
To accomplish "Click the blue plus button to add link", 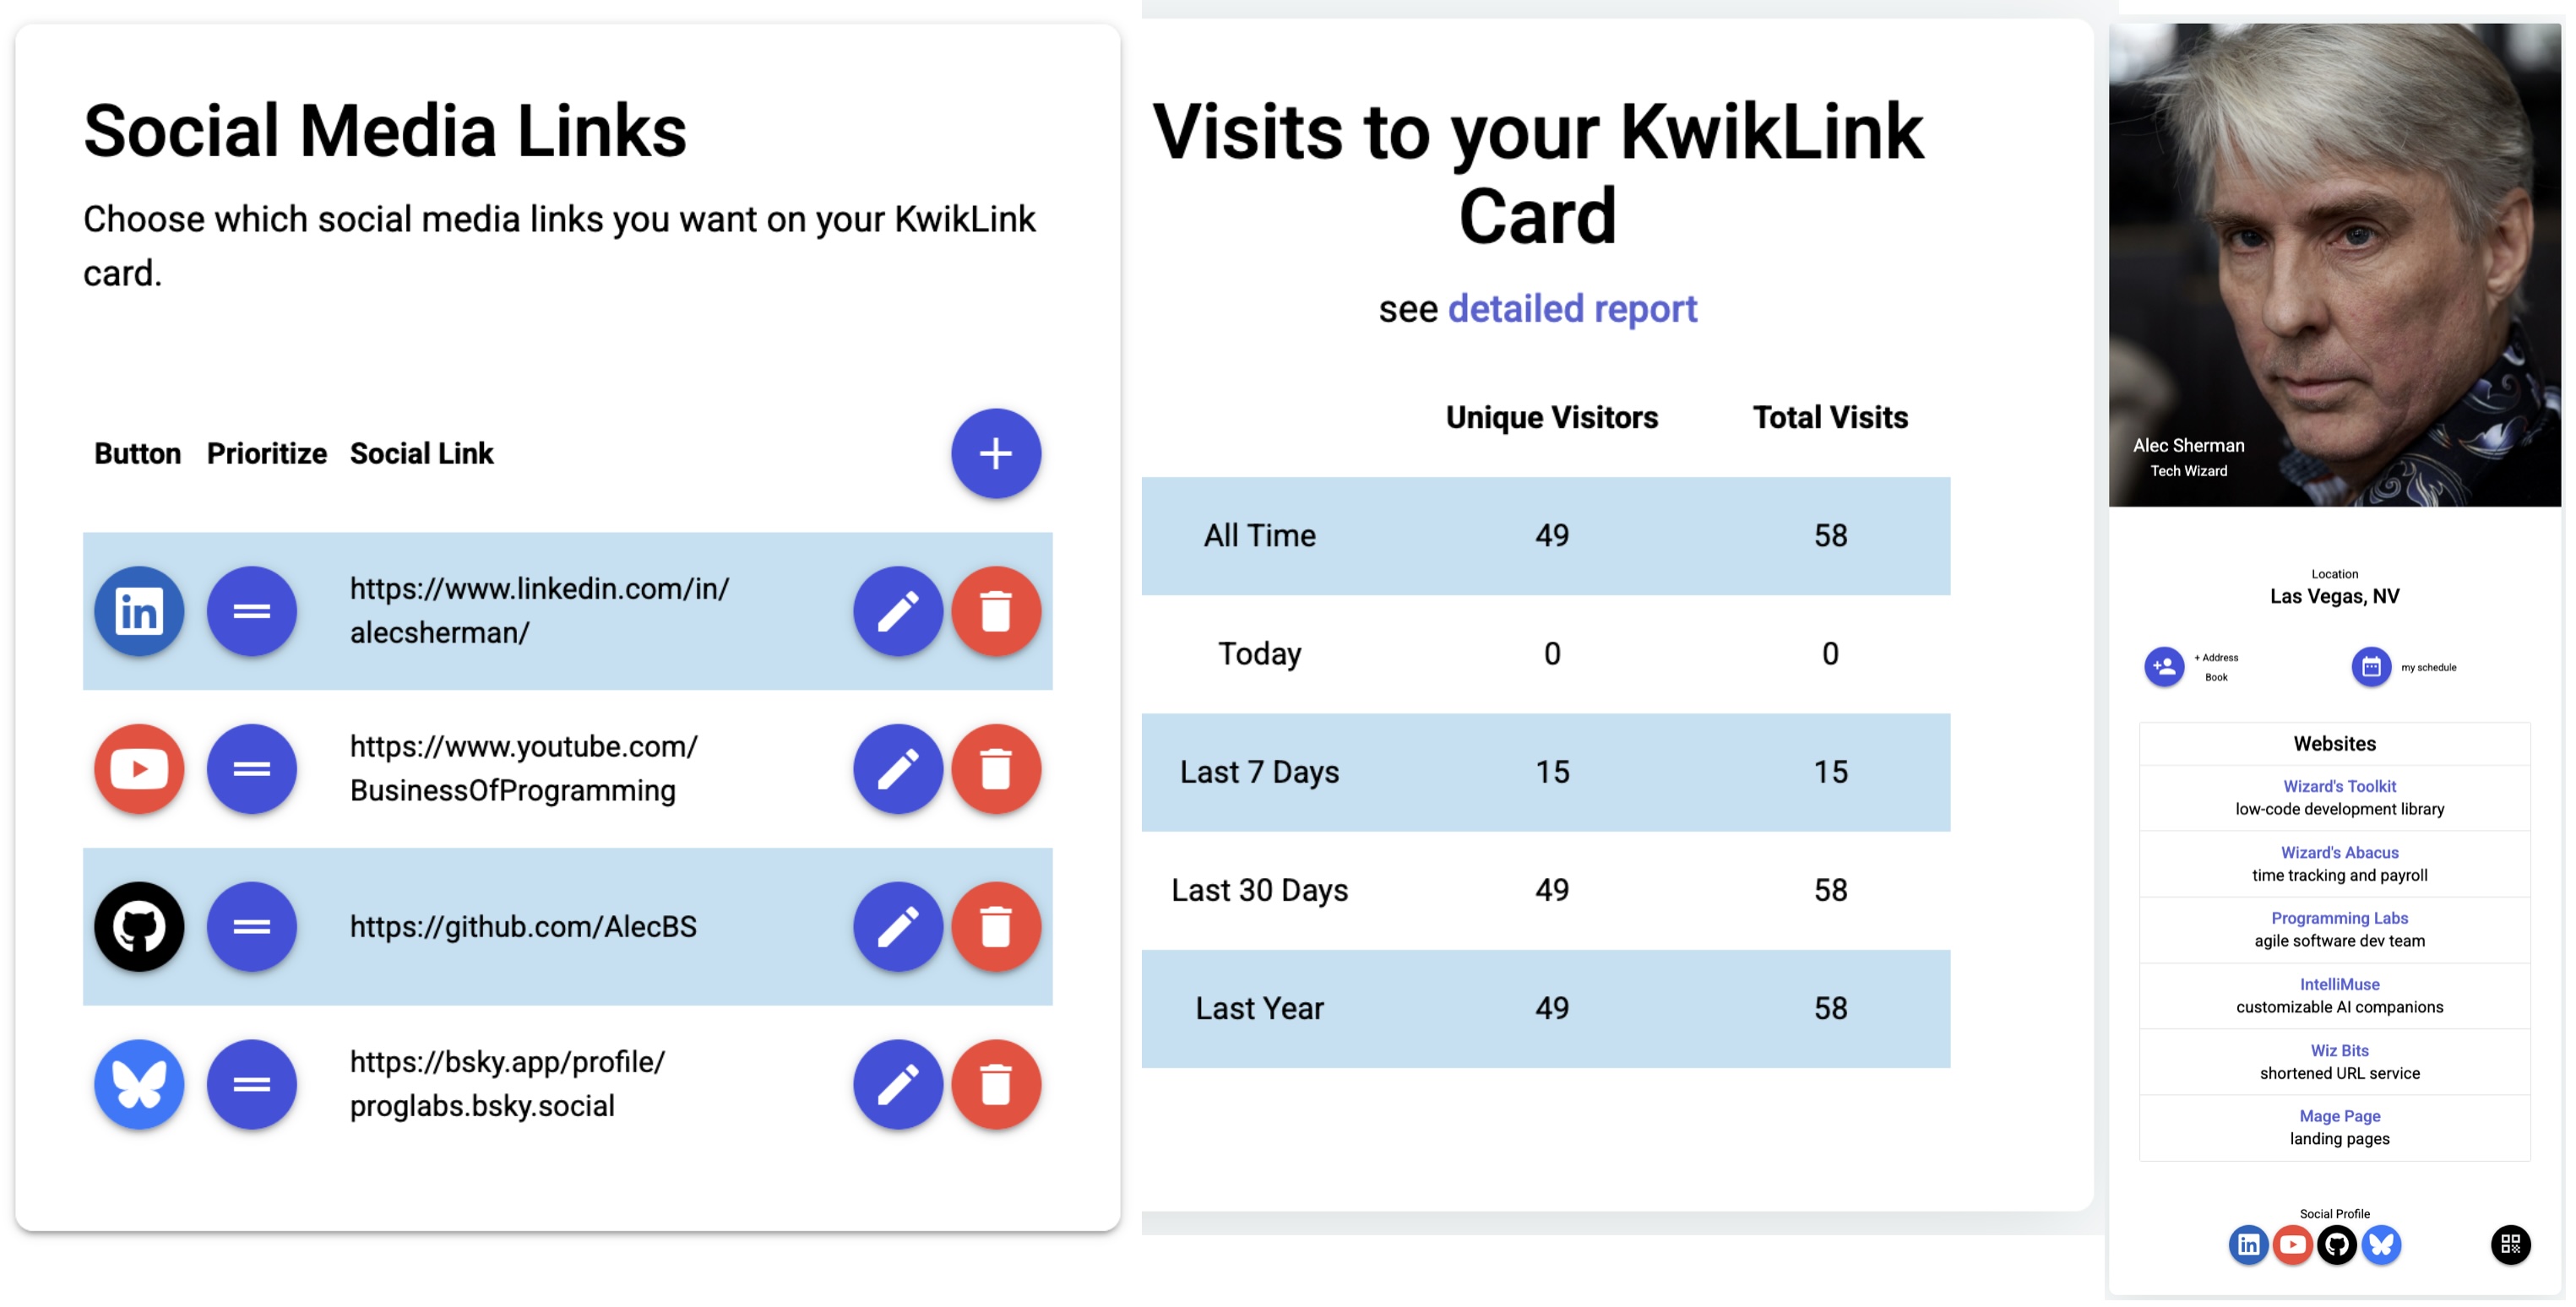I will pos(994,453).
